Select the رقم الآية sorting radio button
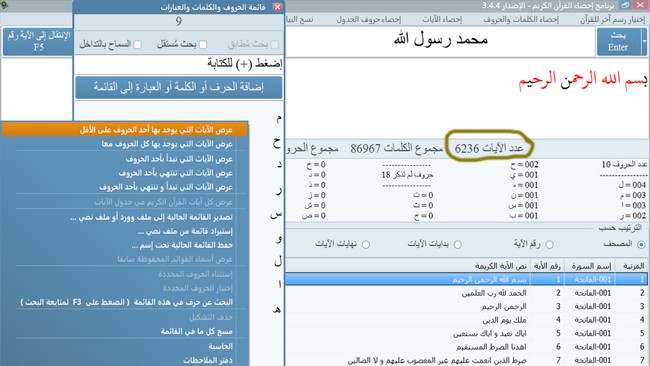This screenshot has height=366, width=650. pyautogui.click(x=549, y=245)
